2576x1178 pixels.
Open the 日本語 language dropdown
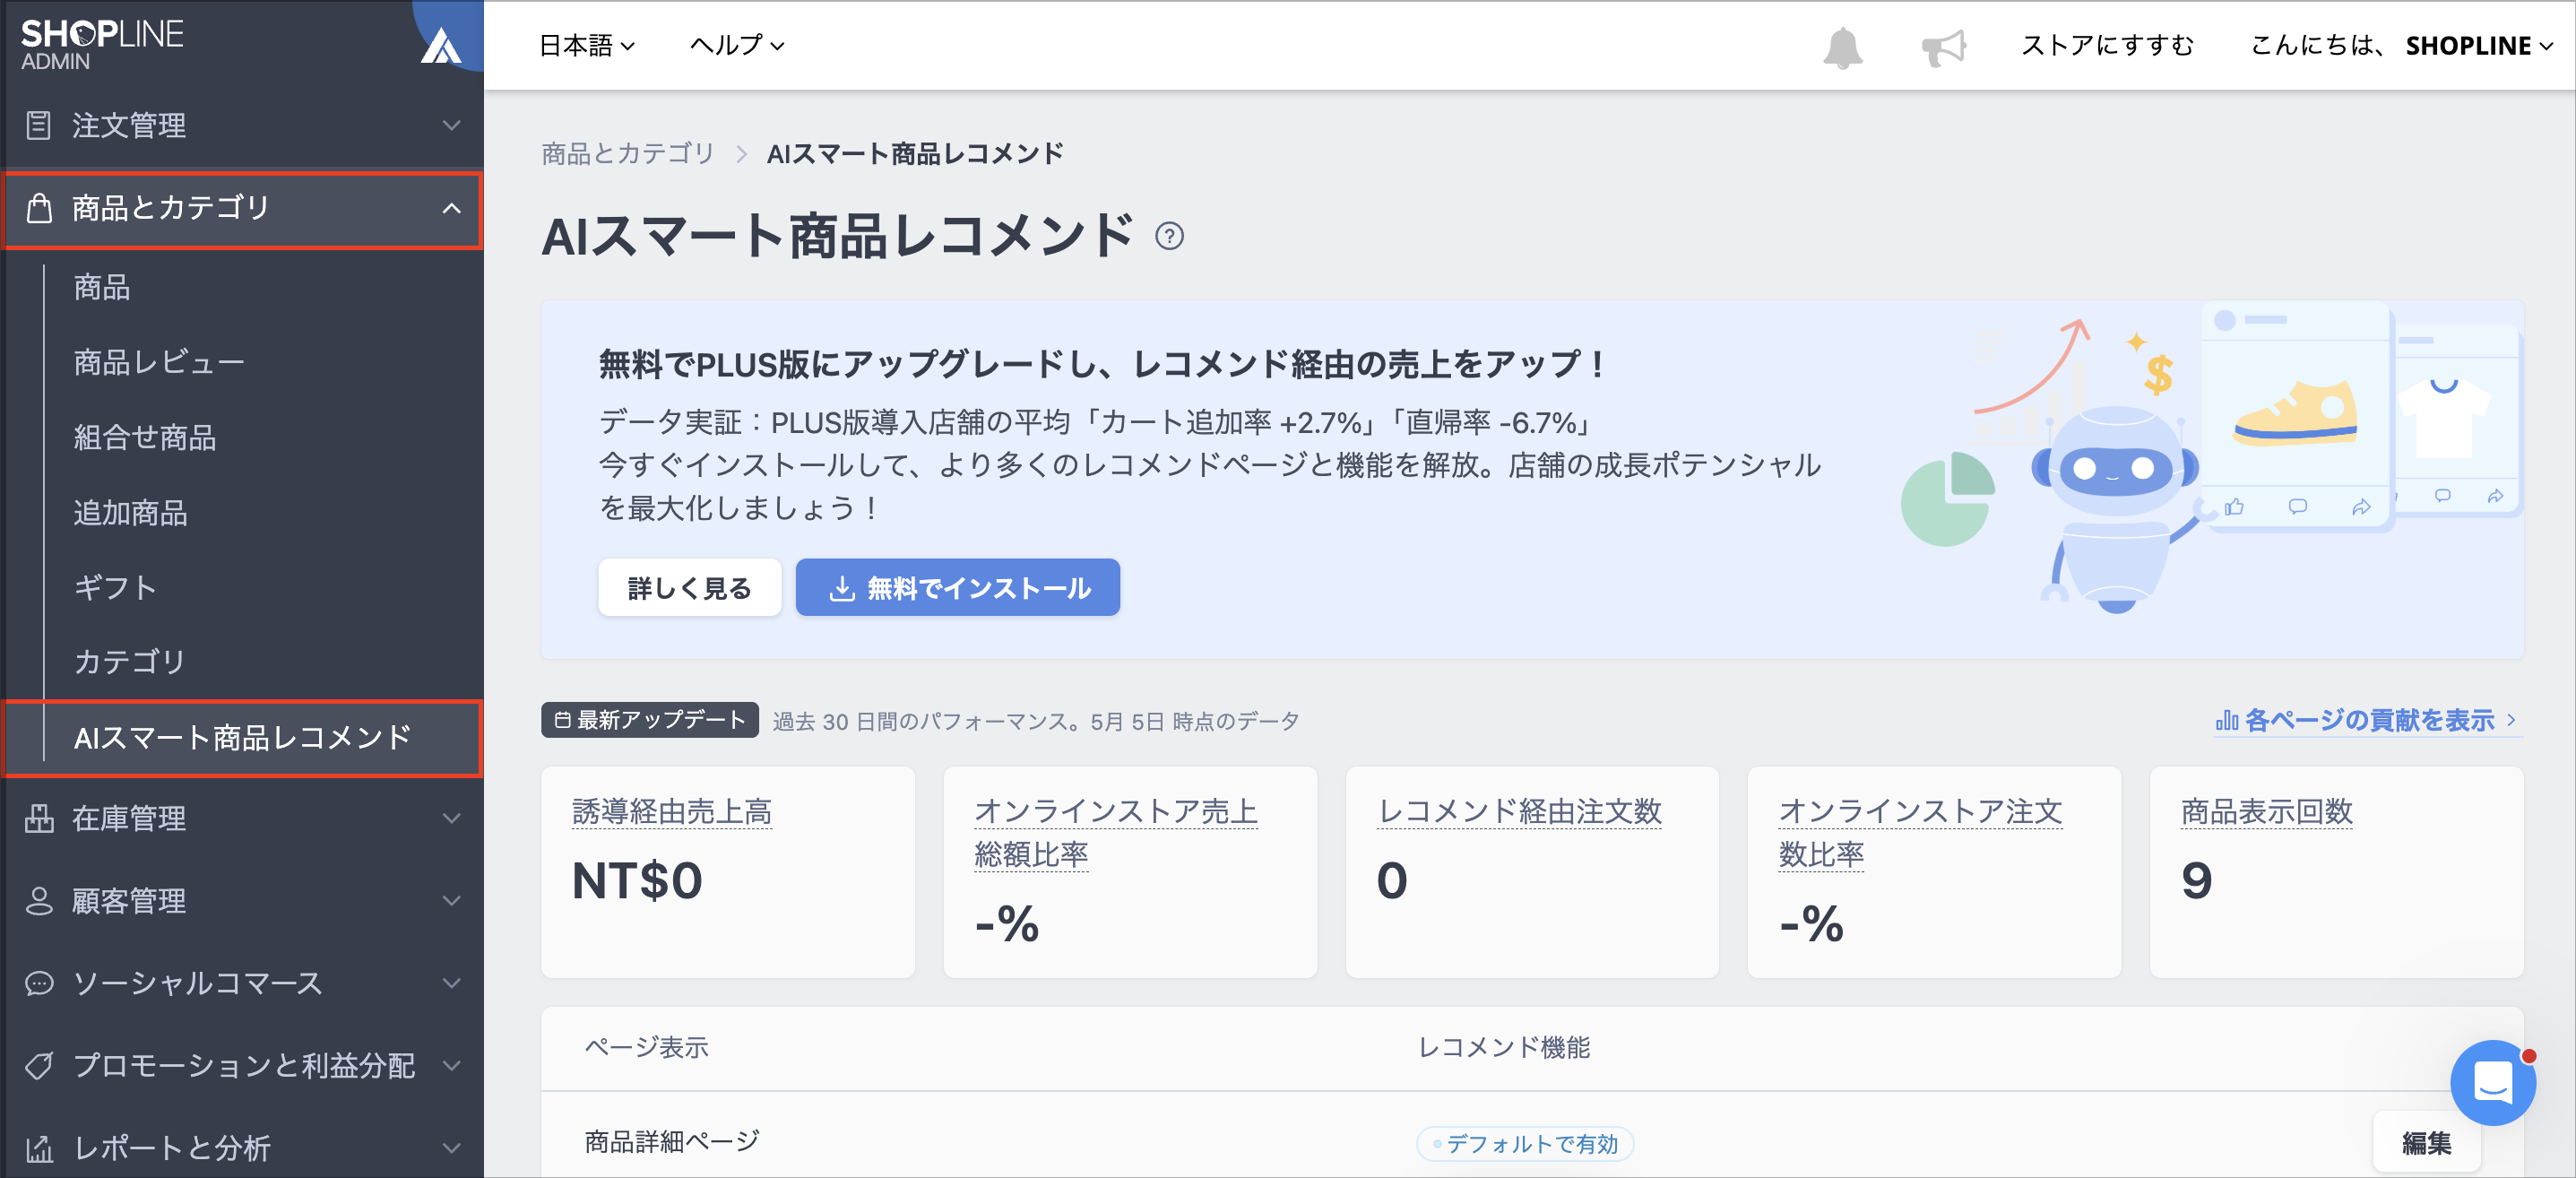tap(587, 45)
